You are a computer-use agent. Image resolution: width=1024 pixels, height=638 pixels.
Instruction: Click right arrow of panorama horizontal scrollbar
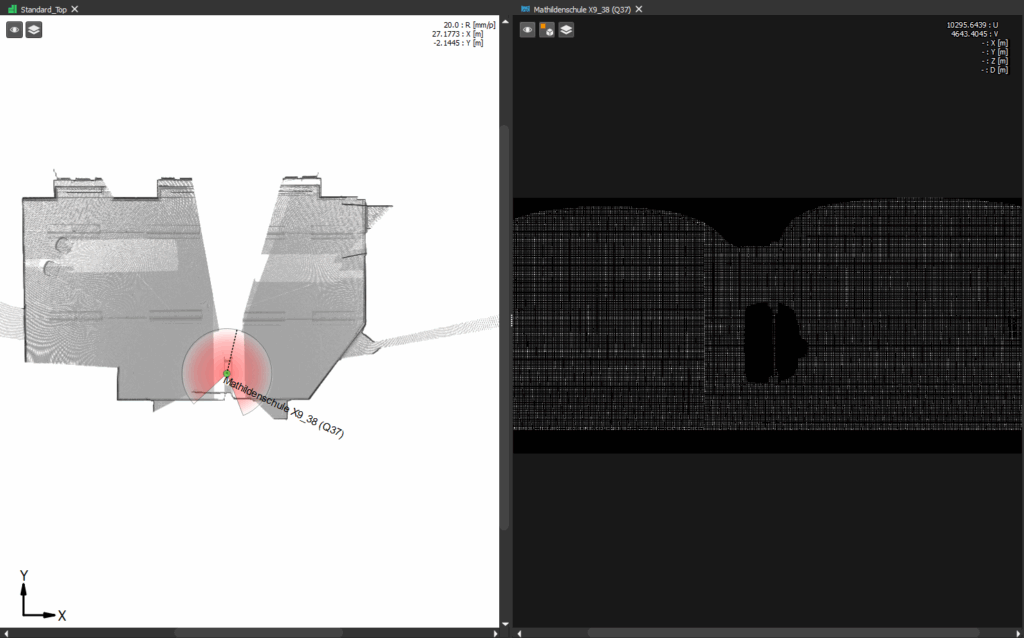coord(1018,633)
